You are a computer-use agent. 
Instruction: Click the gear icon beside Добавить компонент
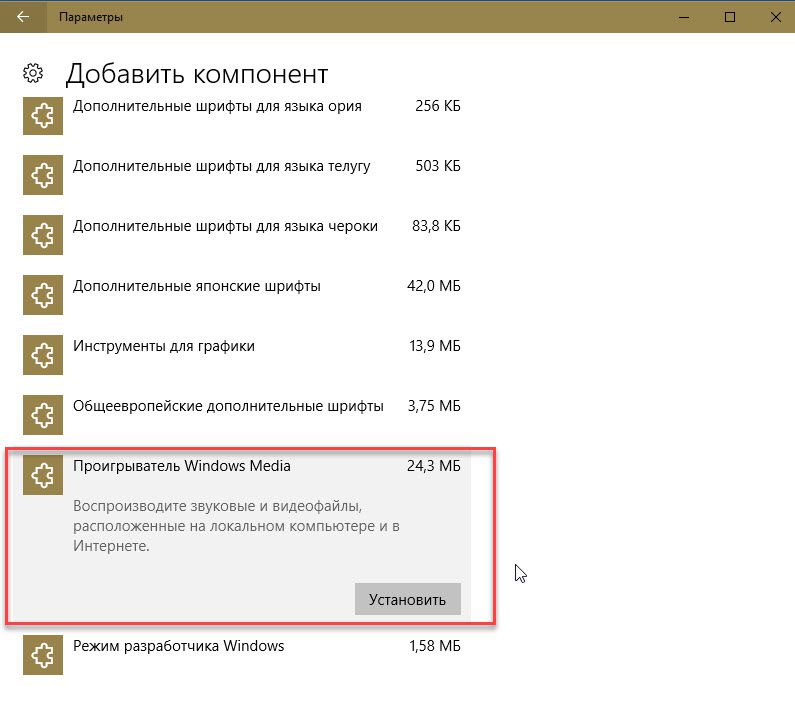click(33, 73)
